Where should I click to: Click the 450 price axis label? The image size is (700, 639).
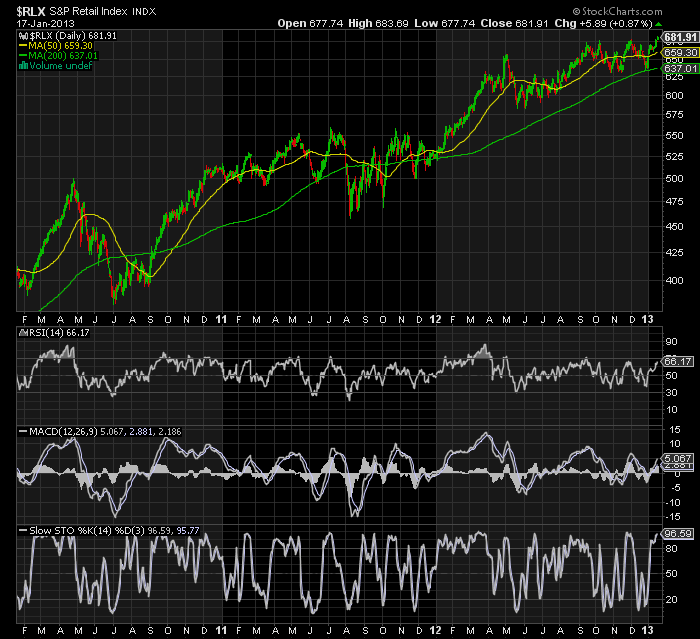674,227
